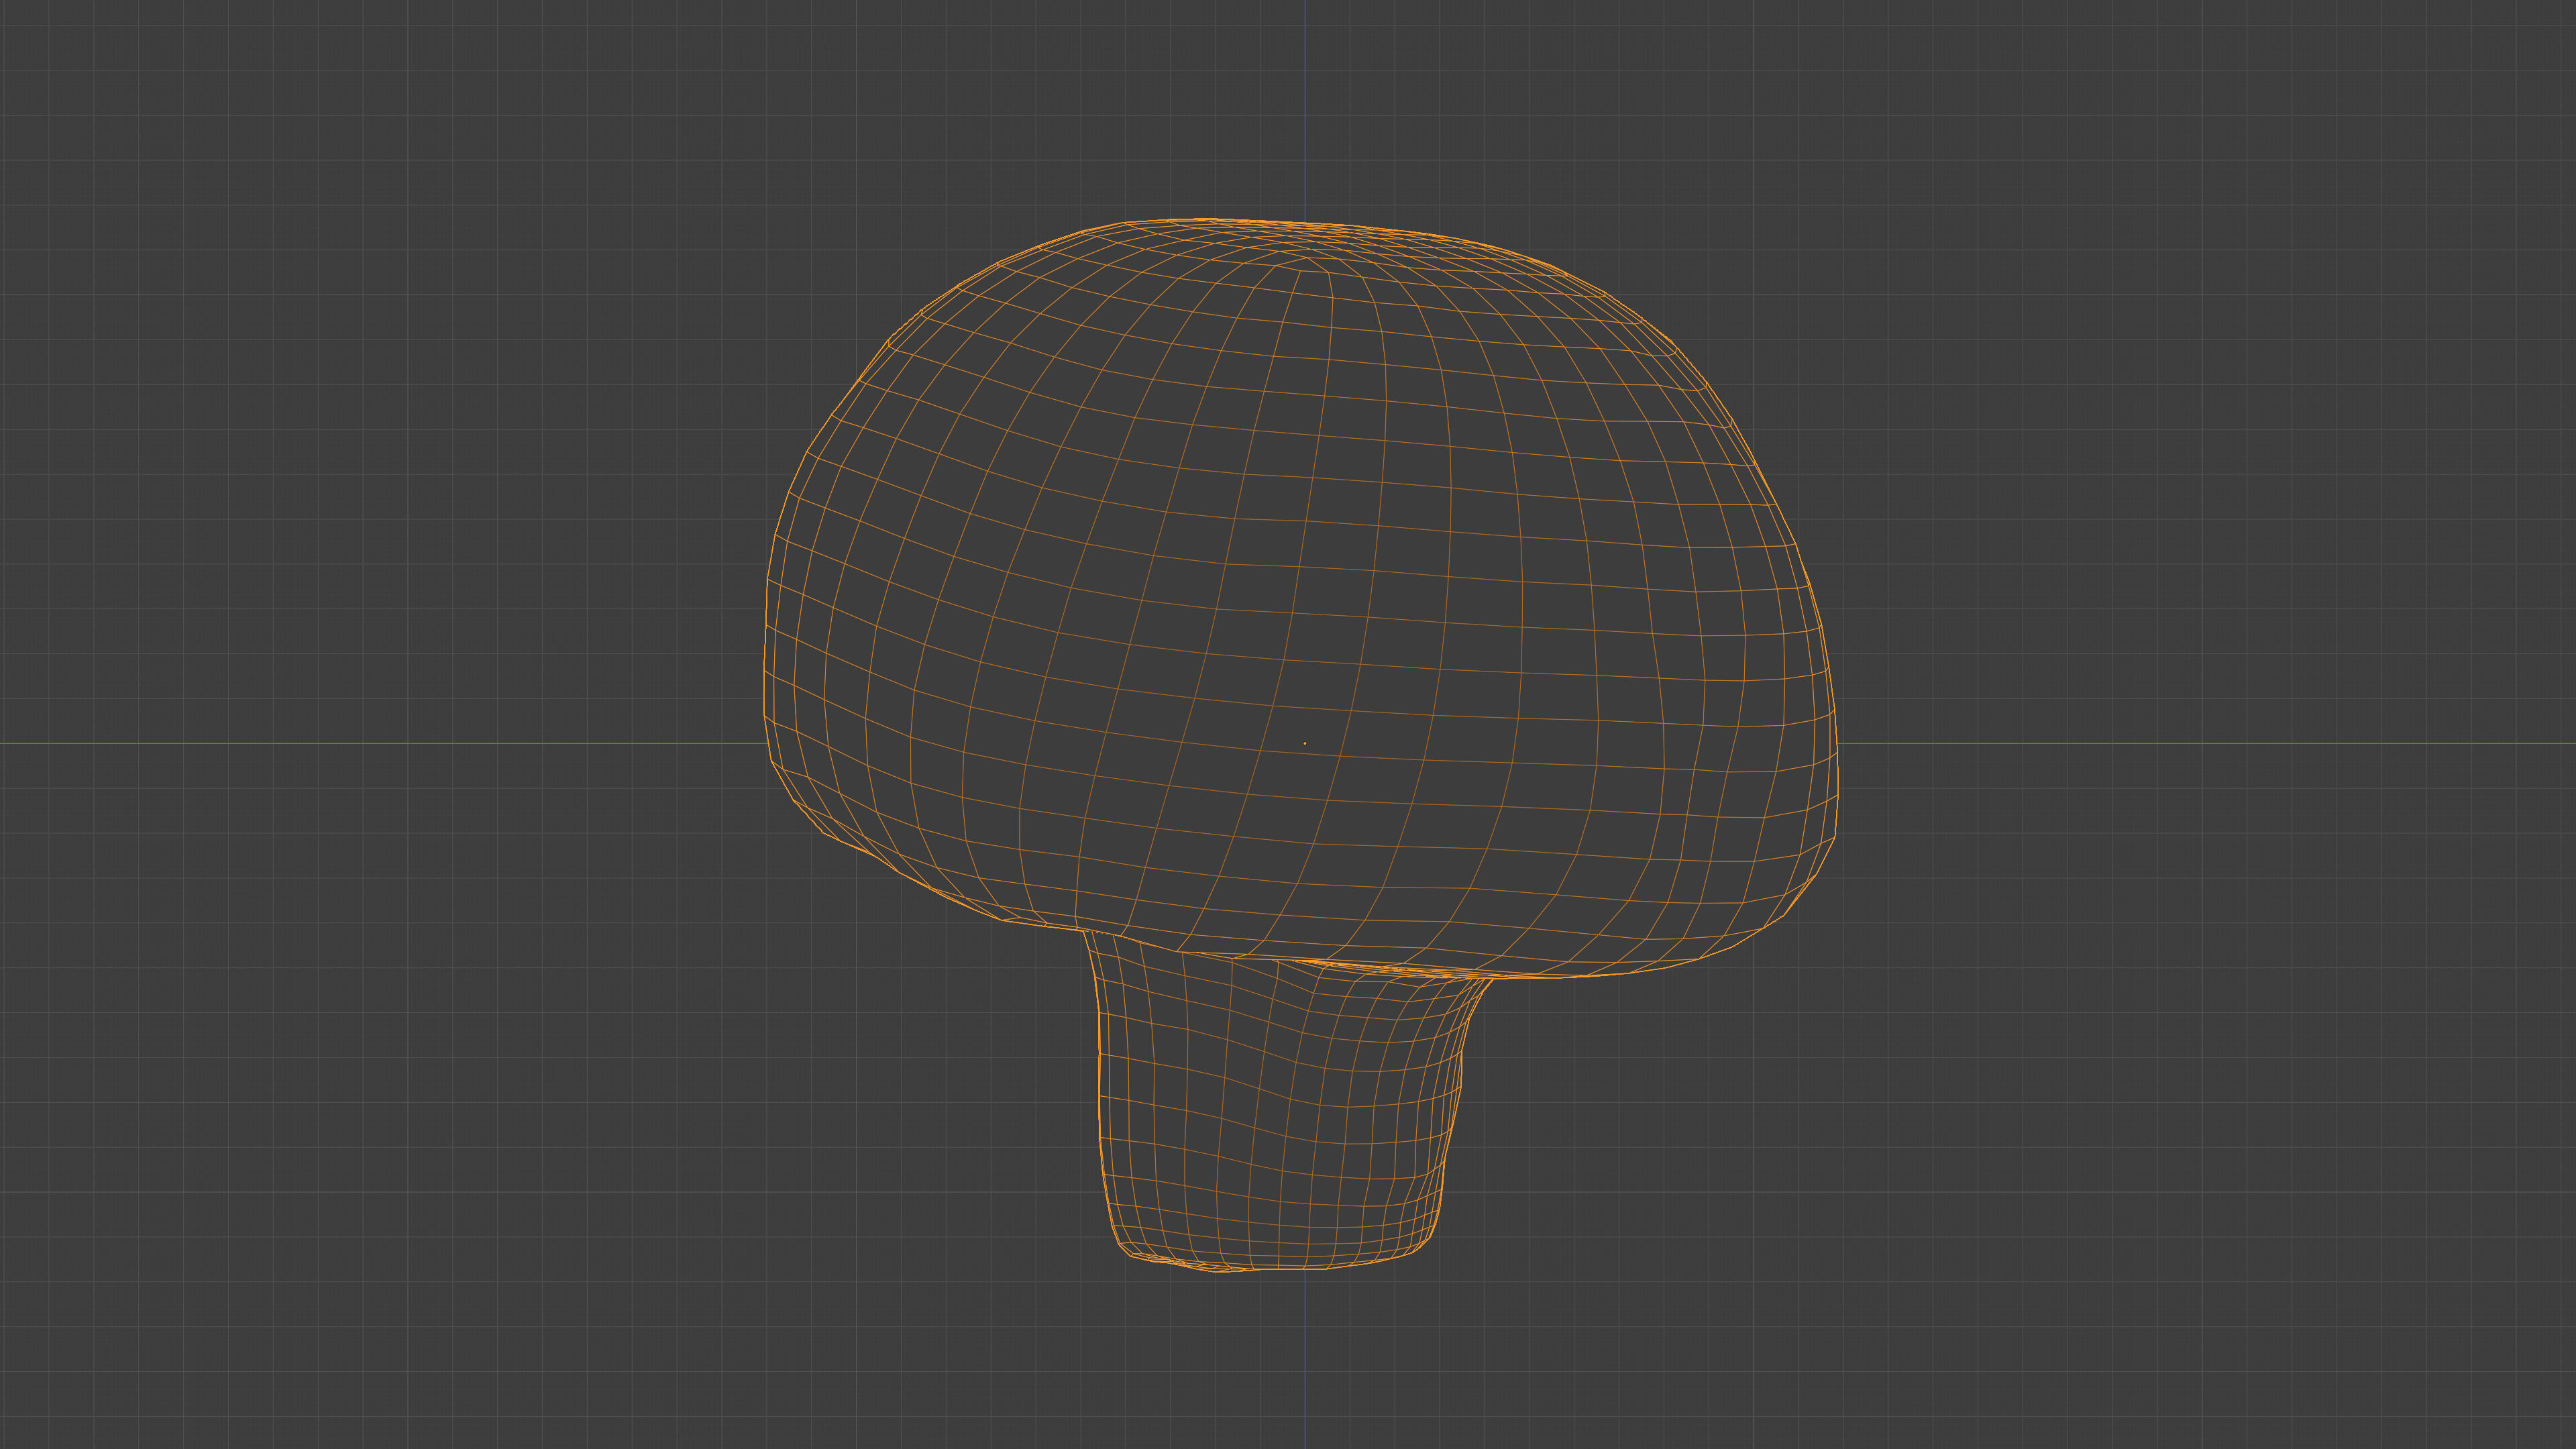Select the mushroom cap wireframe mesh
The height and width of the screenshot is (1449, 2576).
(x=1300, y=598)
